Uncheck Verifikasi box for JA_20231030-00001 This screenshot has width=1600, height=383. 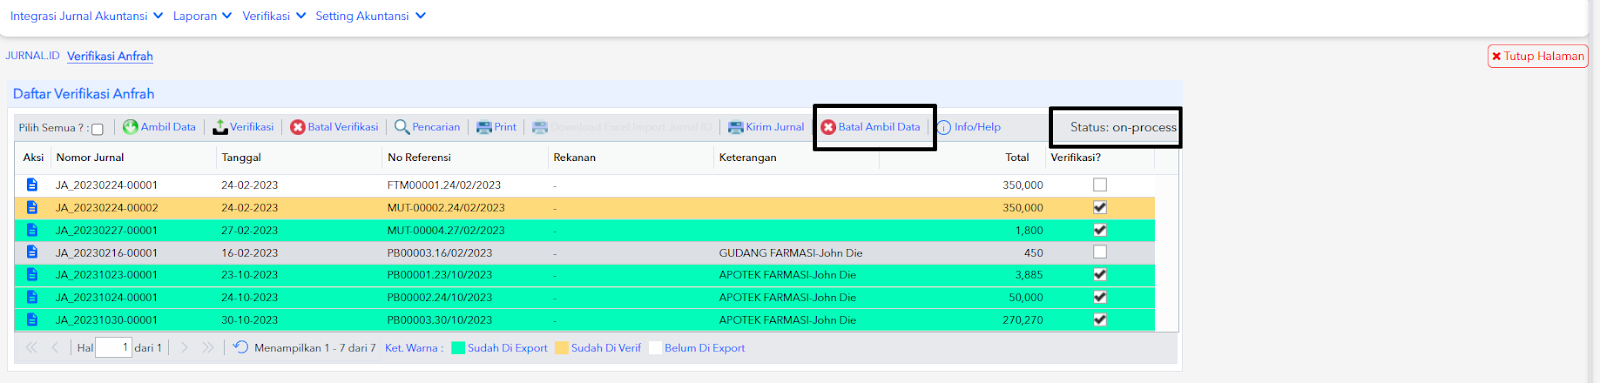1100,320
